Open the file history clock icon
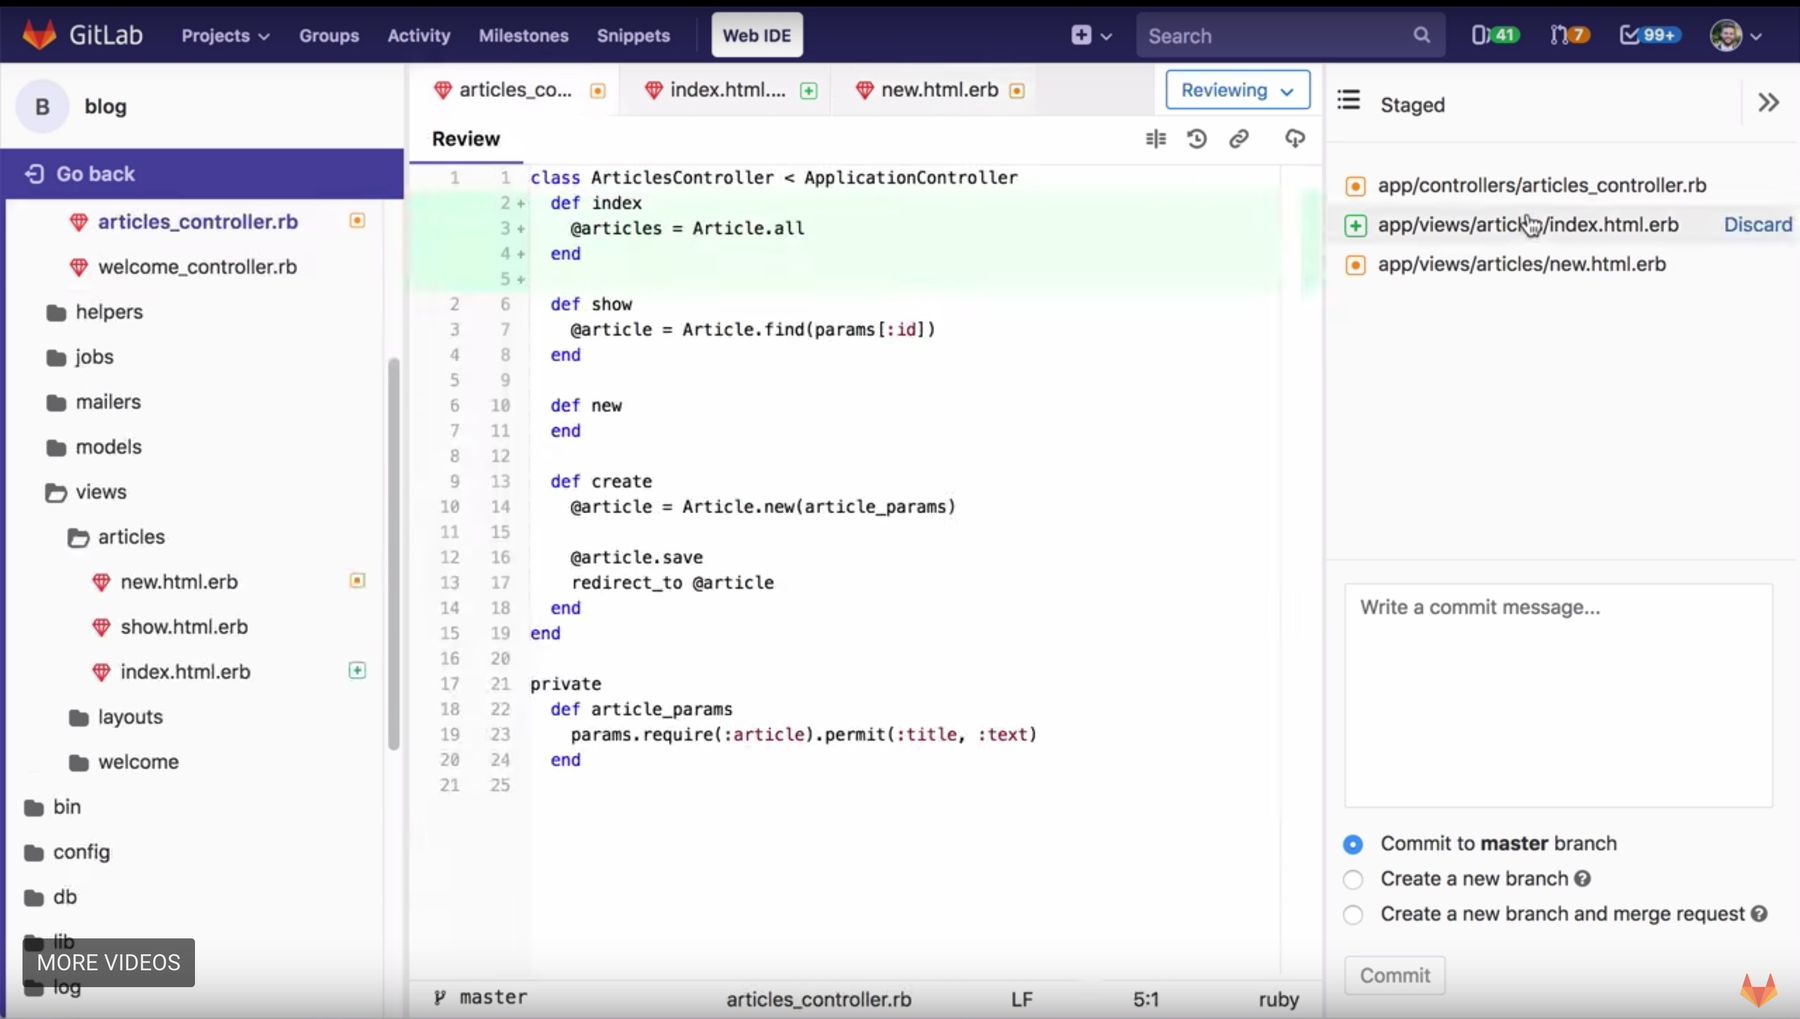This screenshot has height=1019, width=1800. click(1197, 139)
